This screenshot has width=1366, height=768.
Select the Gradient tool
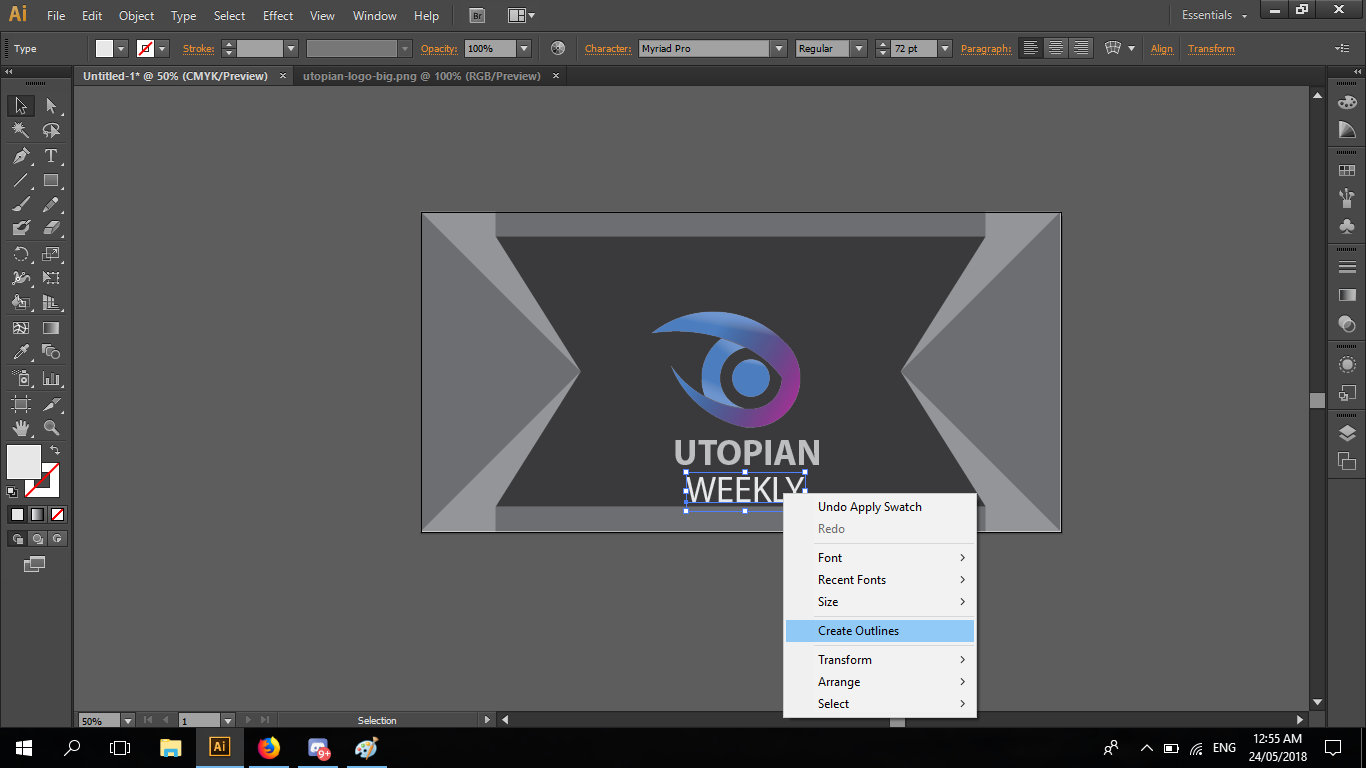51,327
